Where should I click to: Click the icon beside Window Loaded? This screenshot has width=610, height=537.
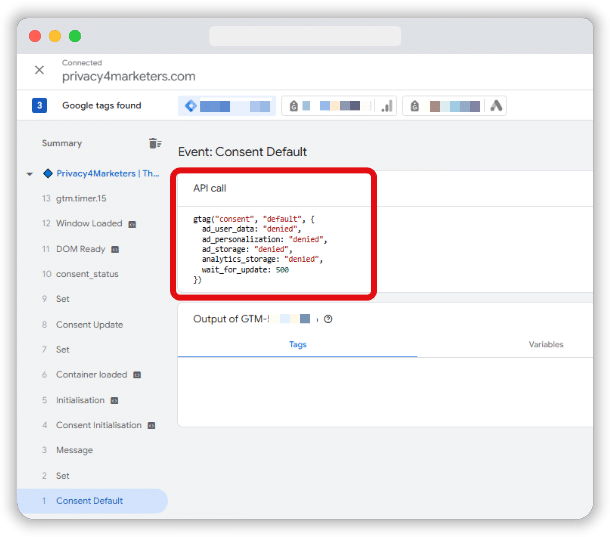[132, 224]
